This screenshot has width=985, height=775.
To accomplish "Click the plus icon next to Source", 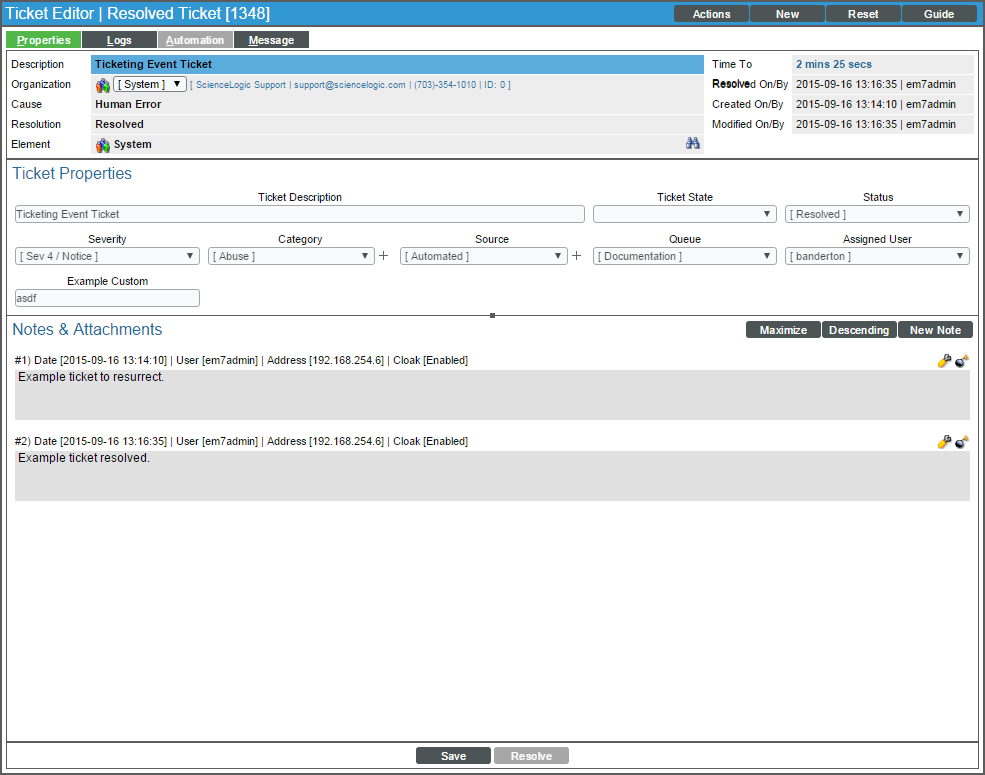I will click(x=576, y=256).
